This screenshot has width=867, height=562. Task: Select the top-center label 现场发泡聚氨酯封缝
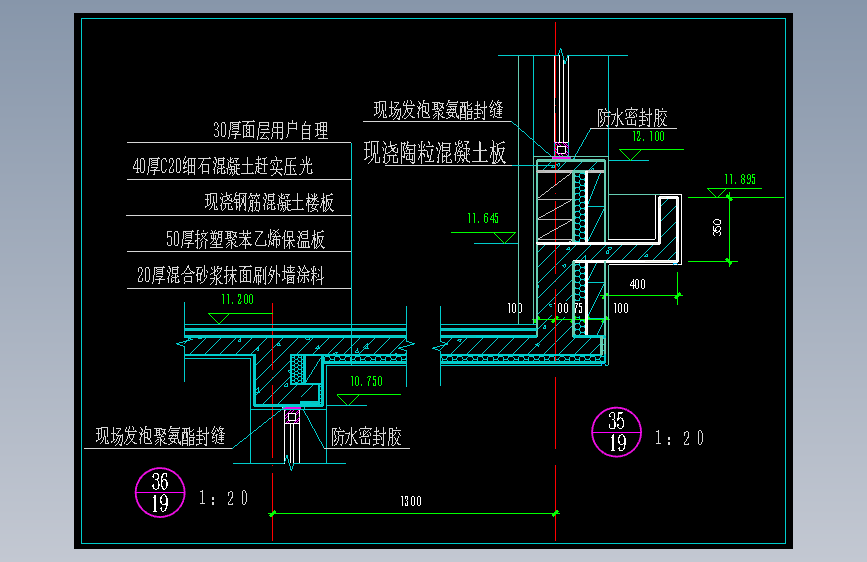click(x=438, y=110)
